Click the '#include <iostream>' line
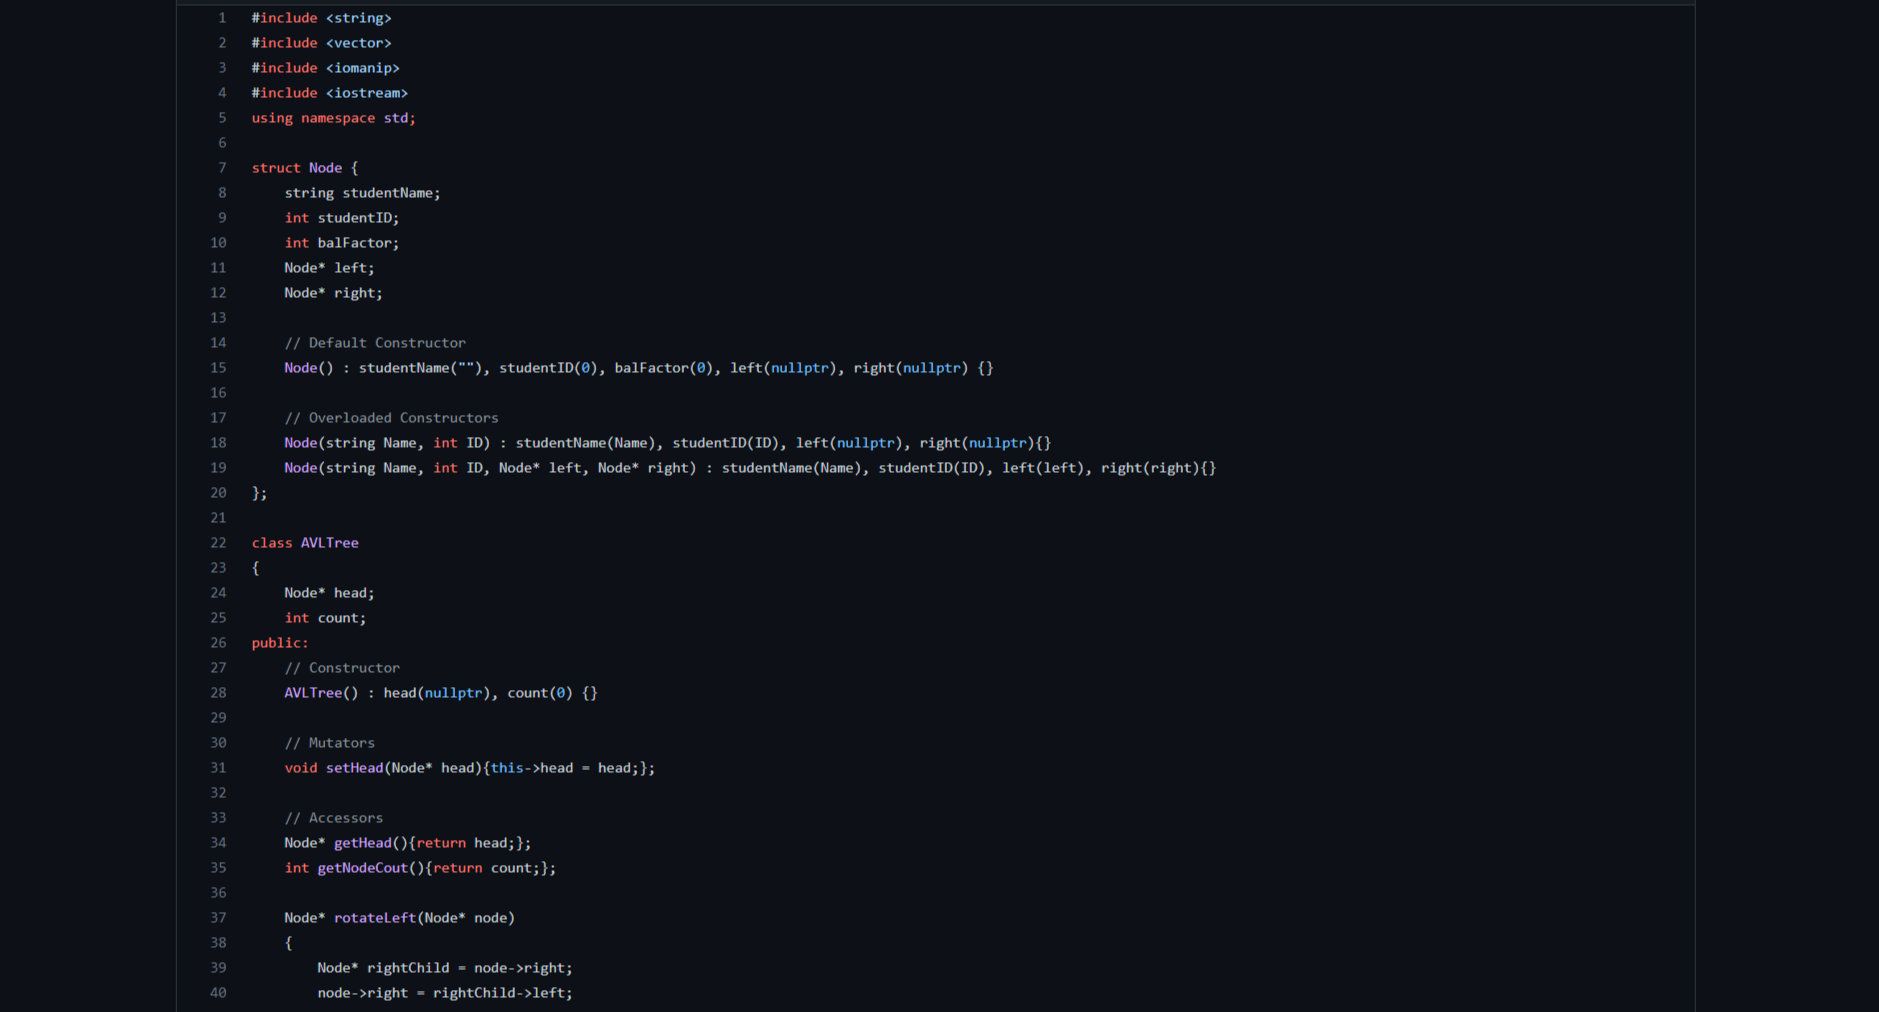 pos(329,93)
